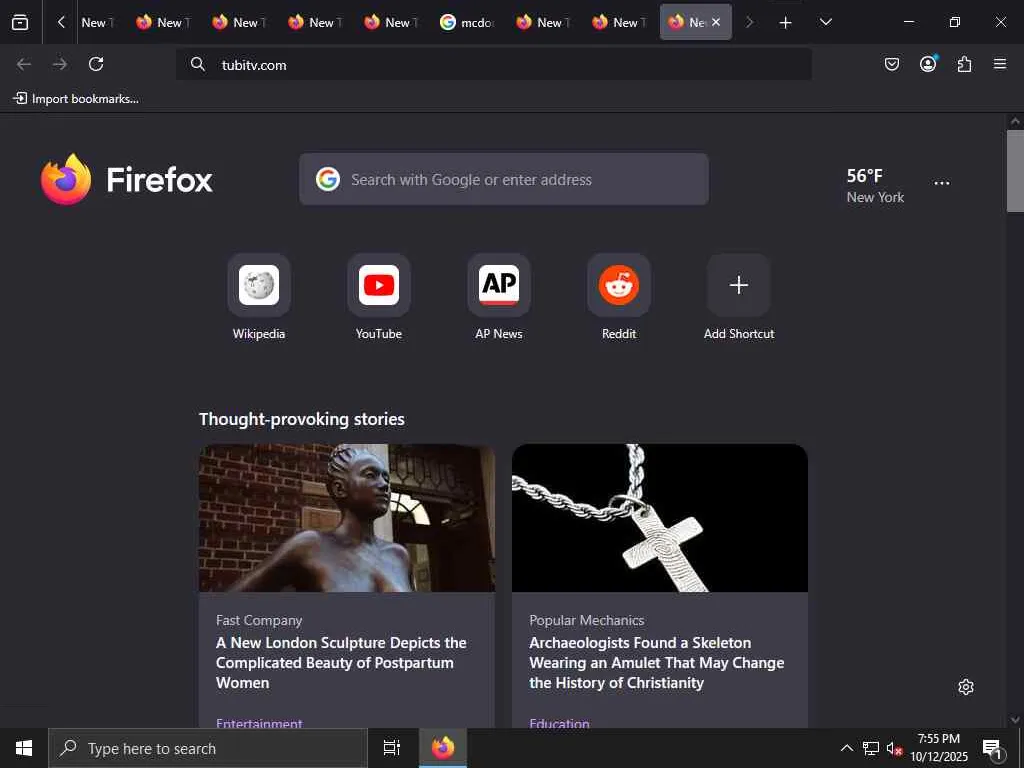Screen dimensions: 1024x768
Task: Open the Wikipedia shortcut
Action: [x=259, y=297]
